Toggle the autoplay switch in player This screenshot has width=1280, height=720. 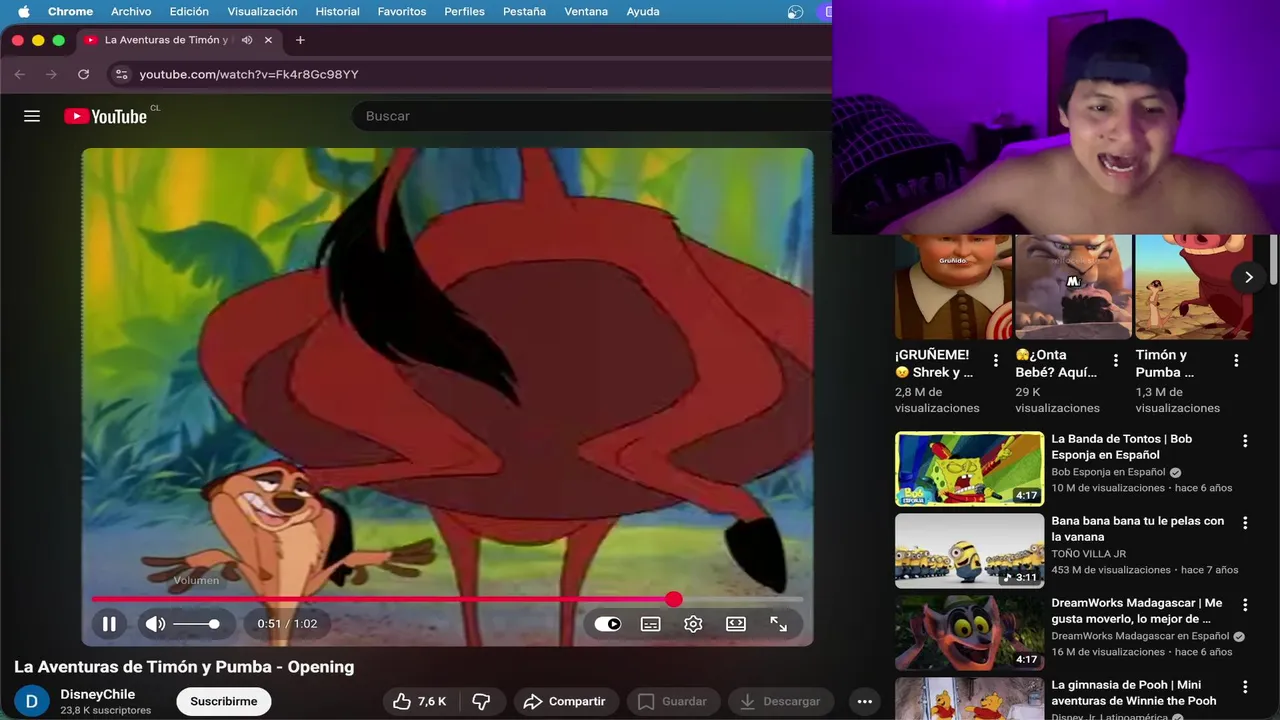pyautogui.click(x=608, y=624)
